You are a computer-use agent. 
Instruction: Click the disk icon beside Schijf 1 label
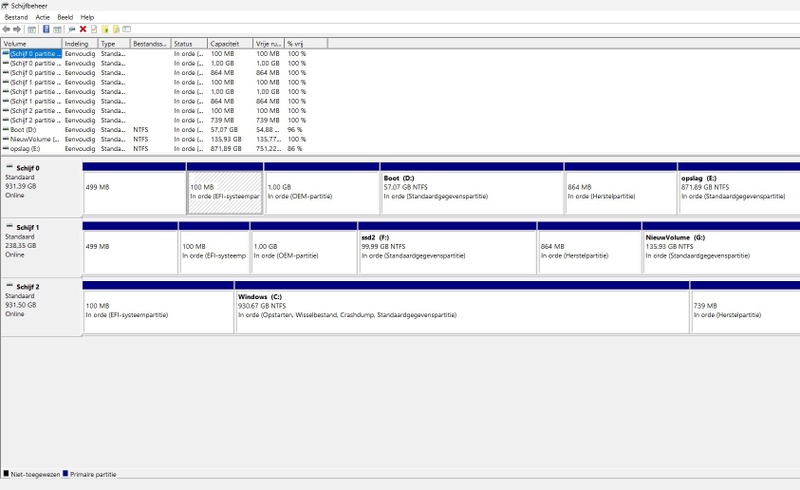[x=9, y=226]
